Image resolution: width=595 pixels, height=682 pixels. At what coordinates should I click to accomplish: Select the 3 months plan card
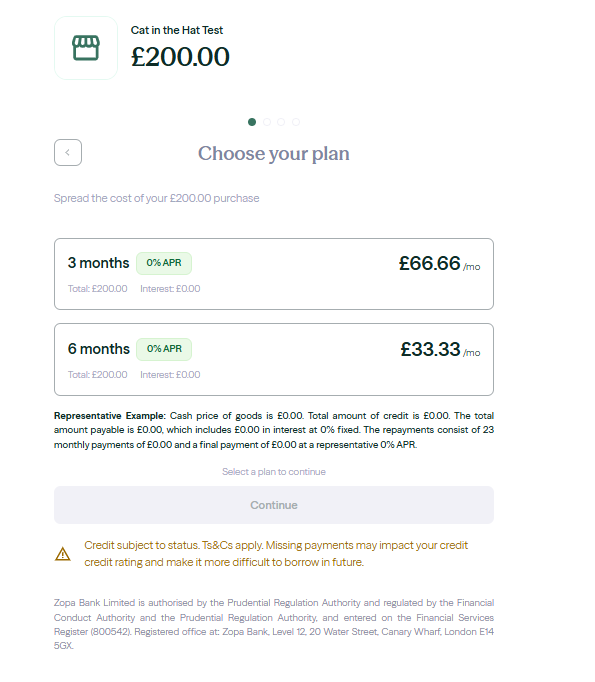(x=274, y=274)
